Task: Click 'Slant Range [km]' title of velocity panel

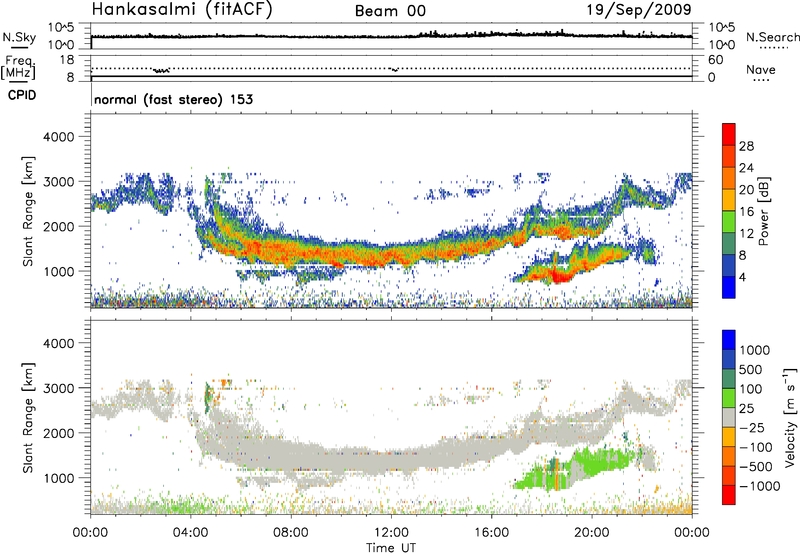Action: (28, 417)
